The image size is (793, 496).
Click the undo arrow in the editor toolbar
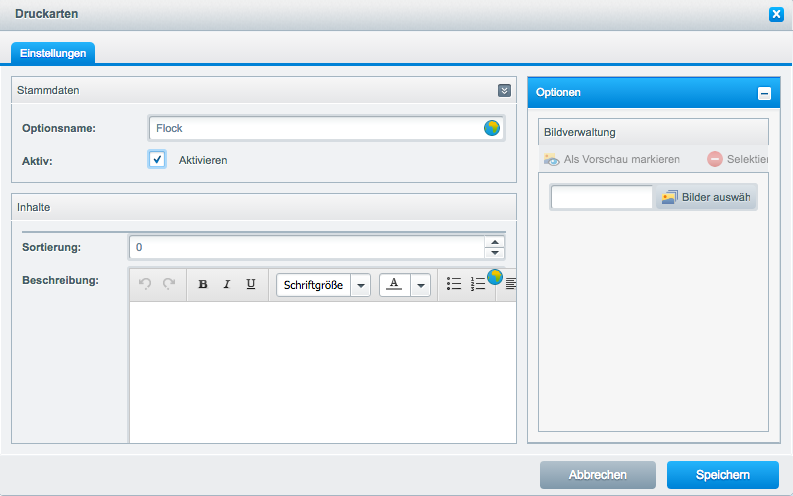(145, 285)
